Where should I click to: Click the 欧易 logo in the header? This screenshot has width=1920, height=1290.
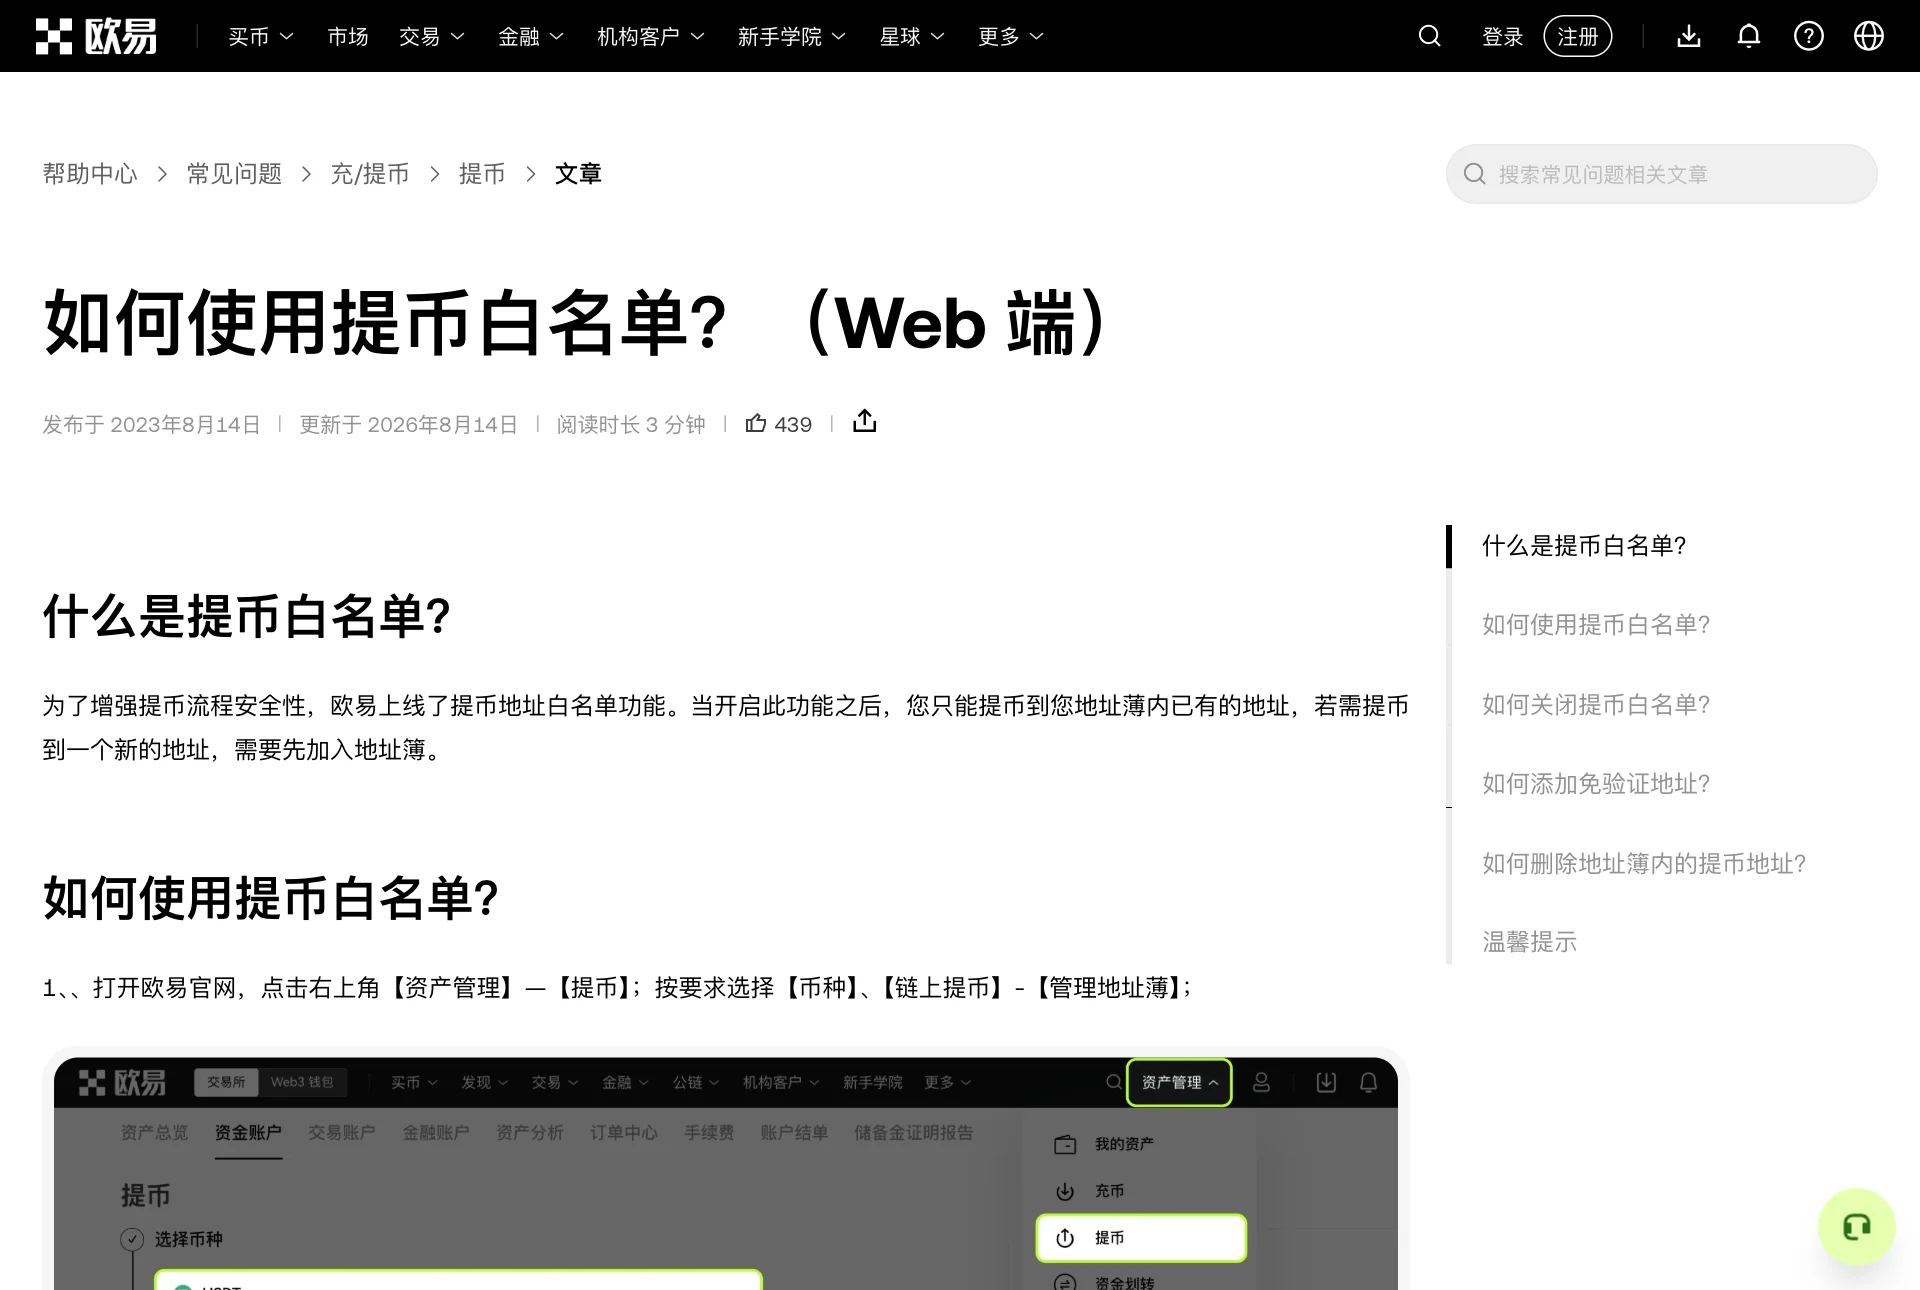(x=96, y=36)
